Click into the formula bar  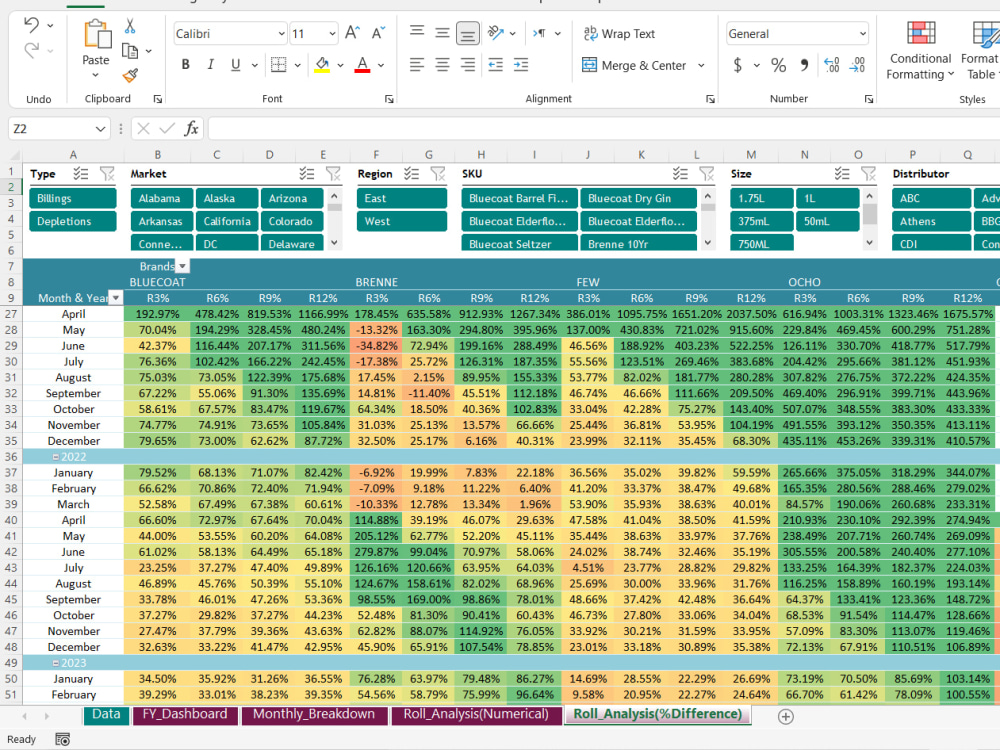coord(603,129)
